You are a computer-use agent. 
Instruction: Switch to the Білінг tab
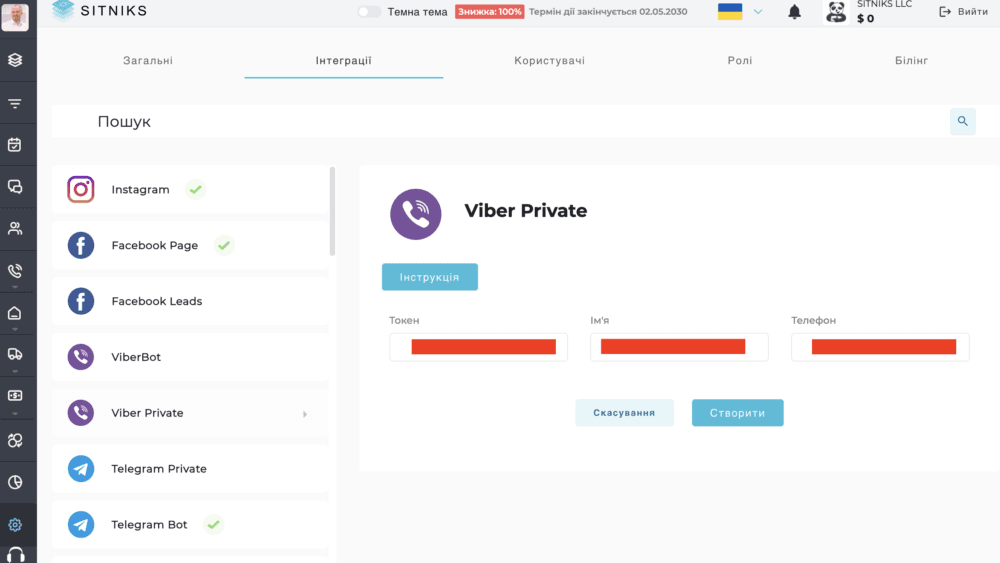click(x=911, y=61)
